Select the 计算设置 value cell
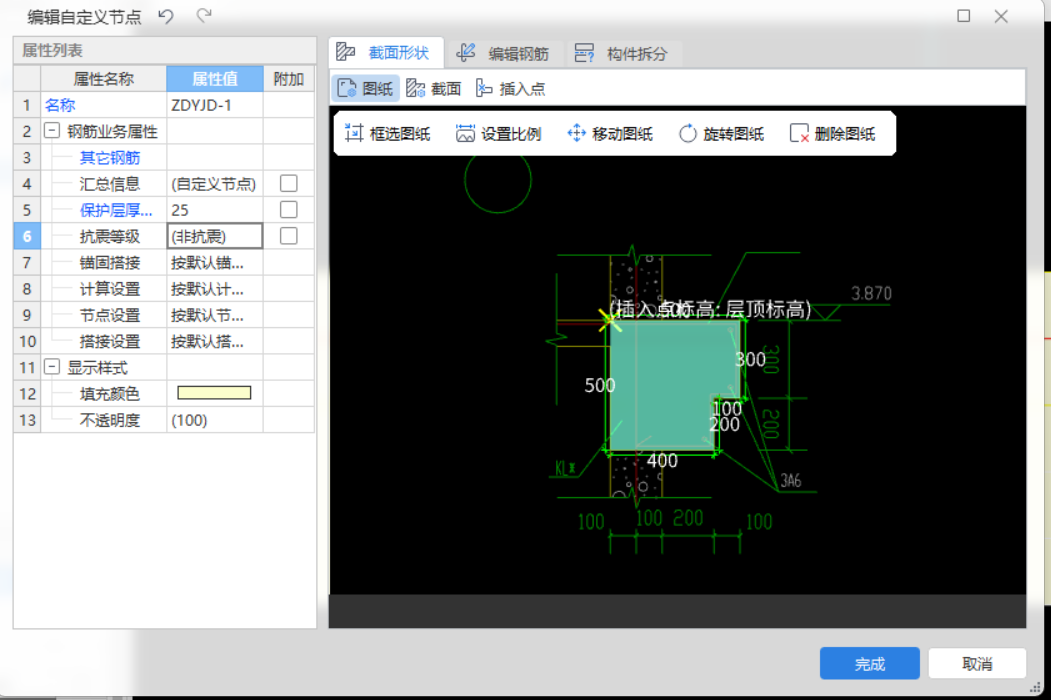This screenshot has width=1051, height=700. [214, 288]
